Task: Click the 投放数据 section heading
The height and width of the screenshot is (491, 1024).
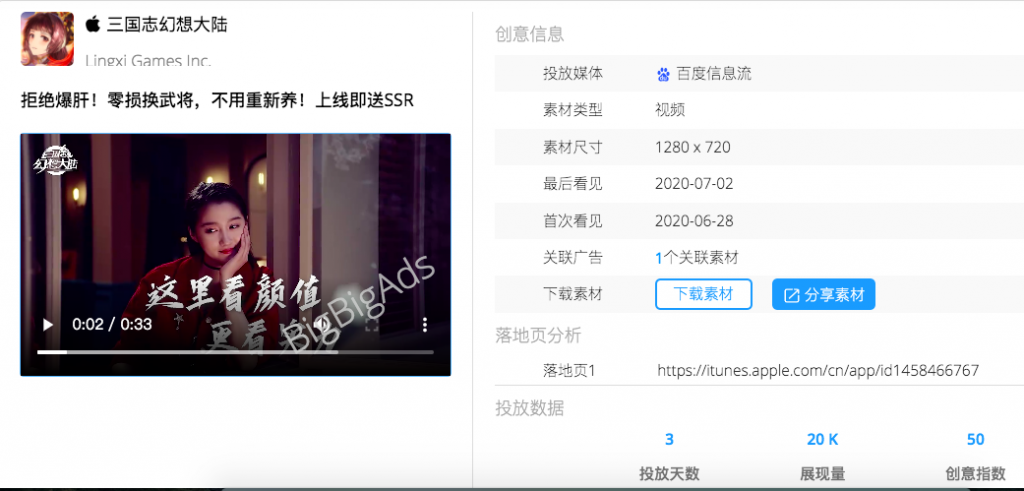Action: [530, 409]
